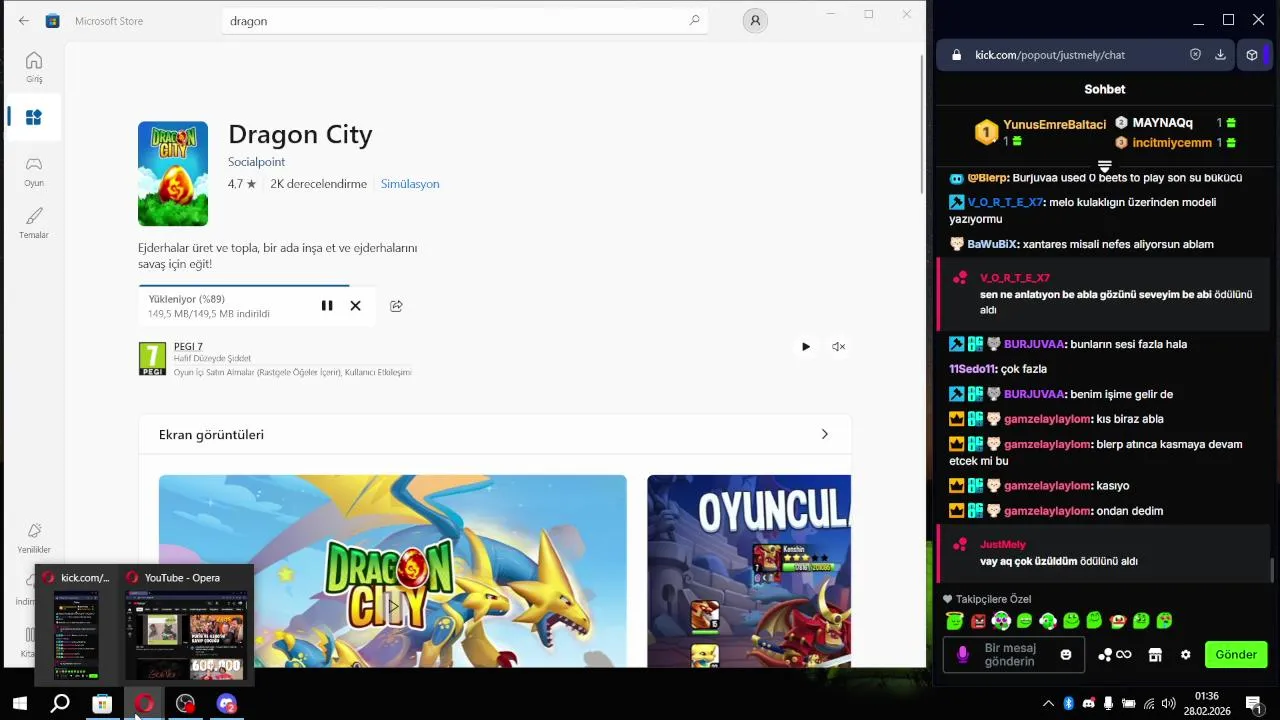Cancel the Dragon City download
Screen dimensions: 1280x720
[355, 306]
